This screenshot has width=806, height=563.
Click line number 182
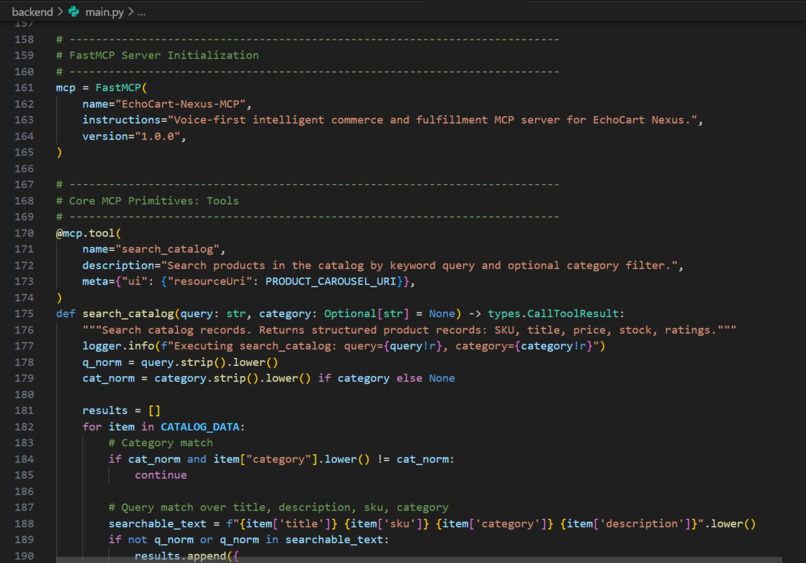(x=24, y=427)
